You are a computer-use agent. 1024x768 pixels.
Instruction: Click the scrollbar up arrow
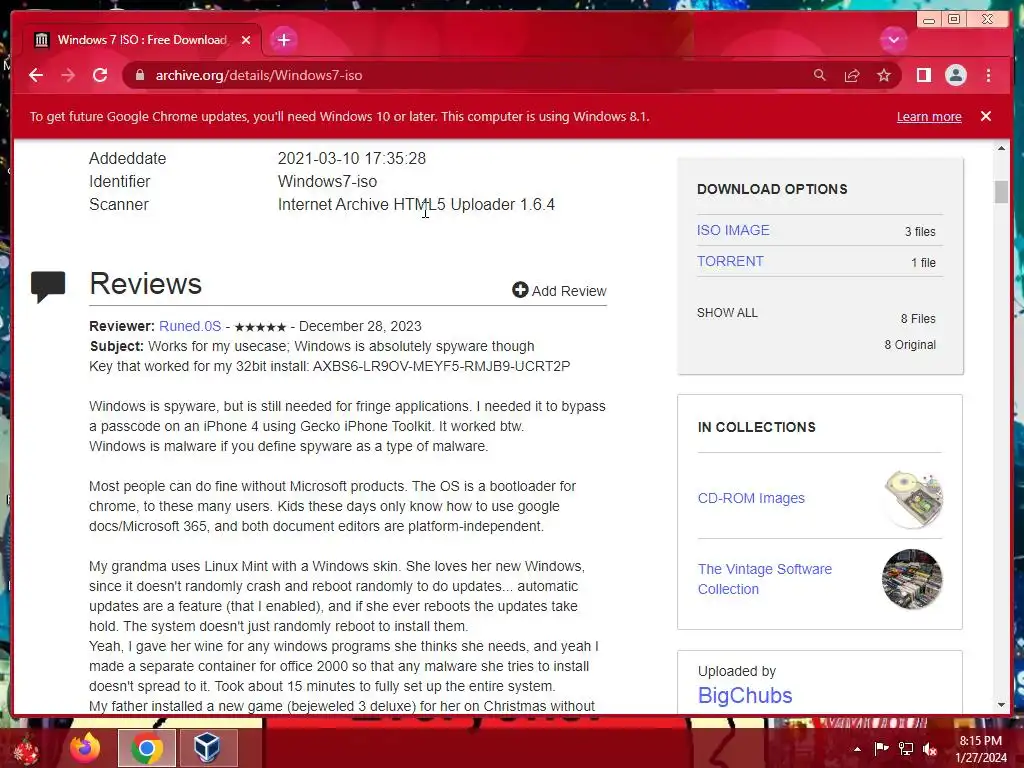coord(1001,148)
